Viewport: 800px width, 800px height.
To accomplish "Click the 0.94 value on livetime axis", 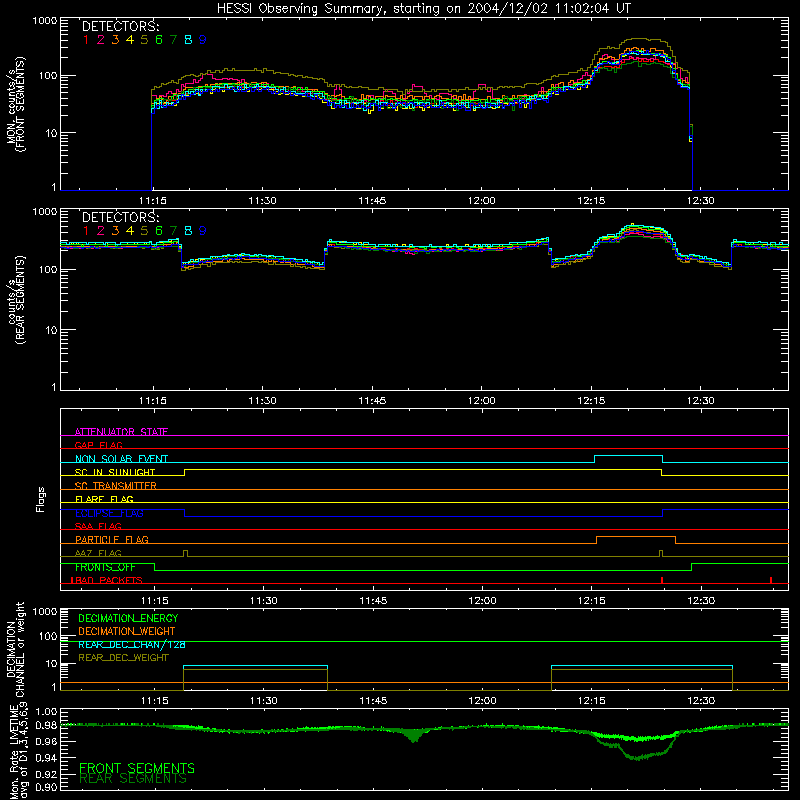I will pos(46,758).
